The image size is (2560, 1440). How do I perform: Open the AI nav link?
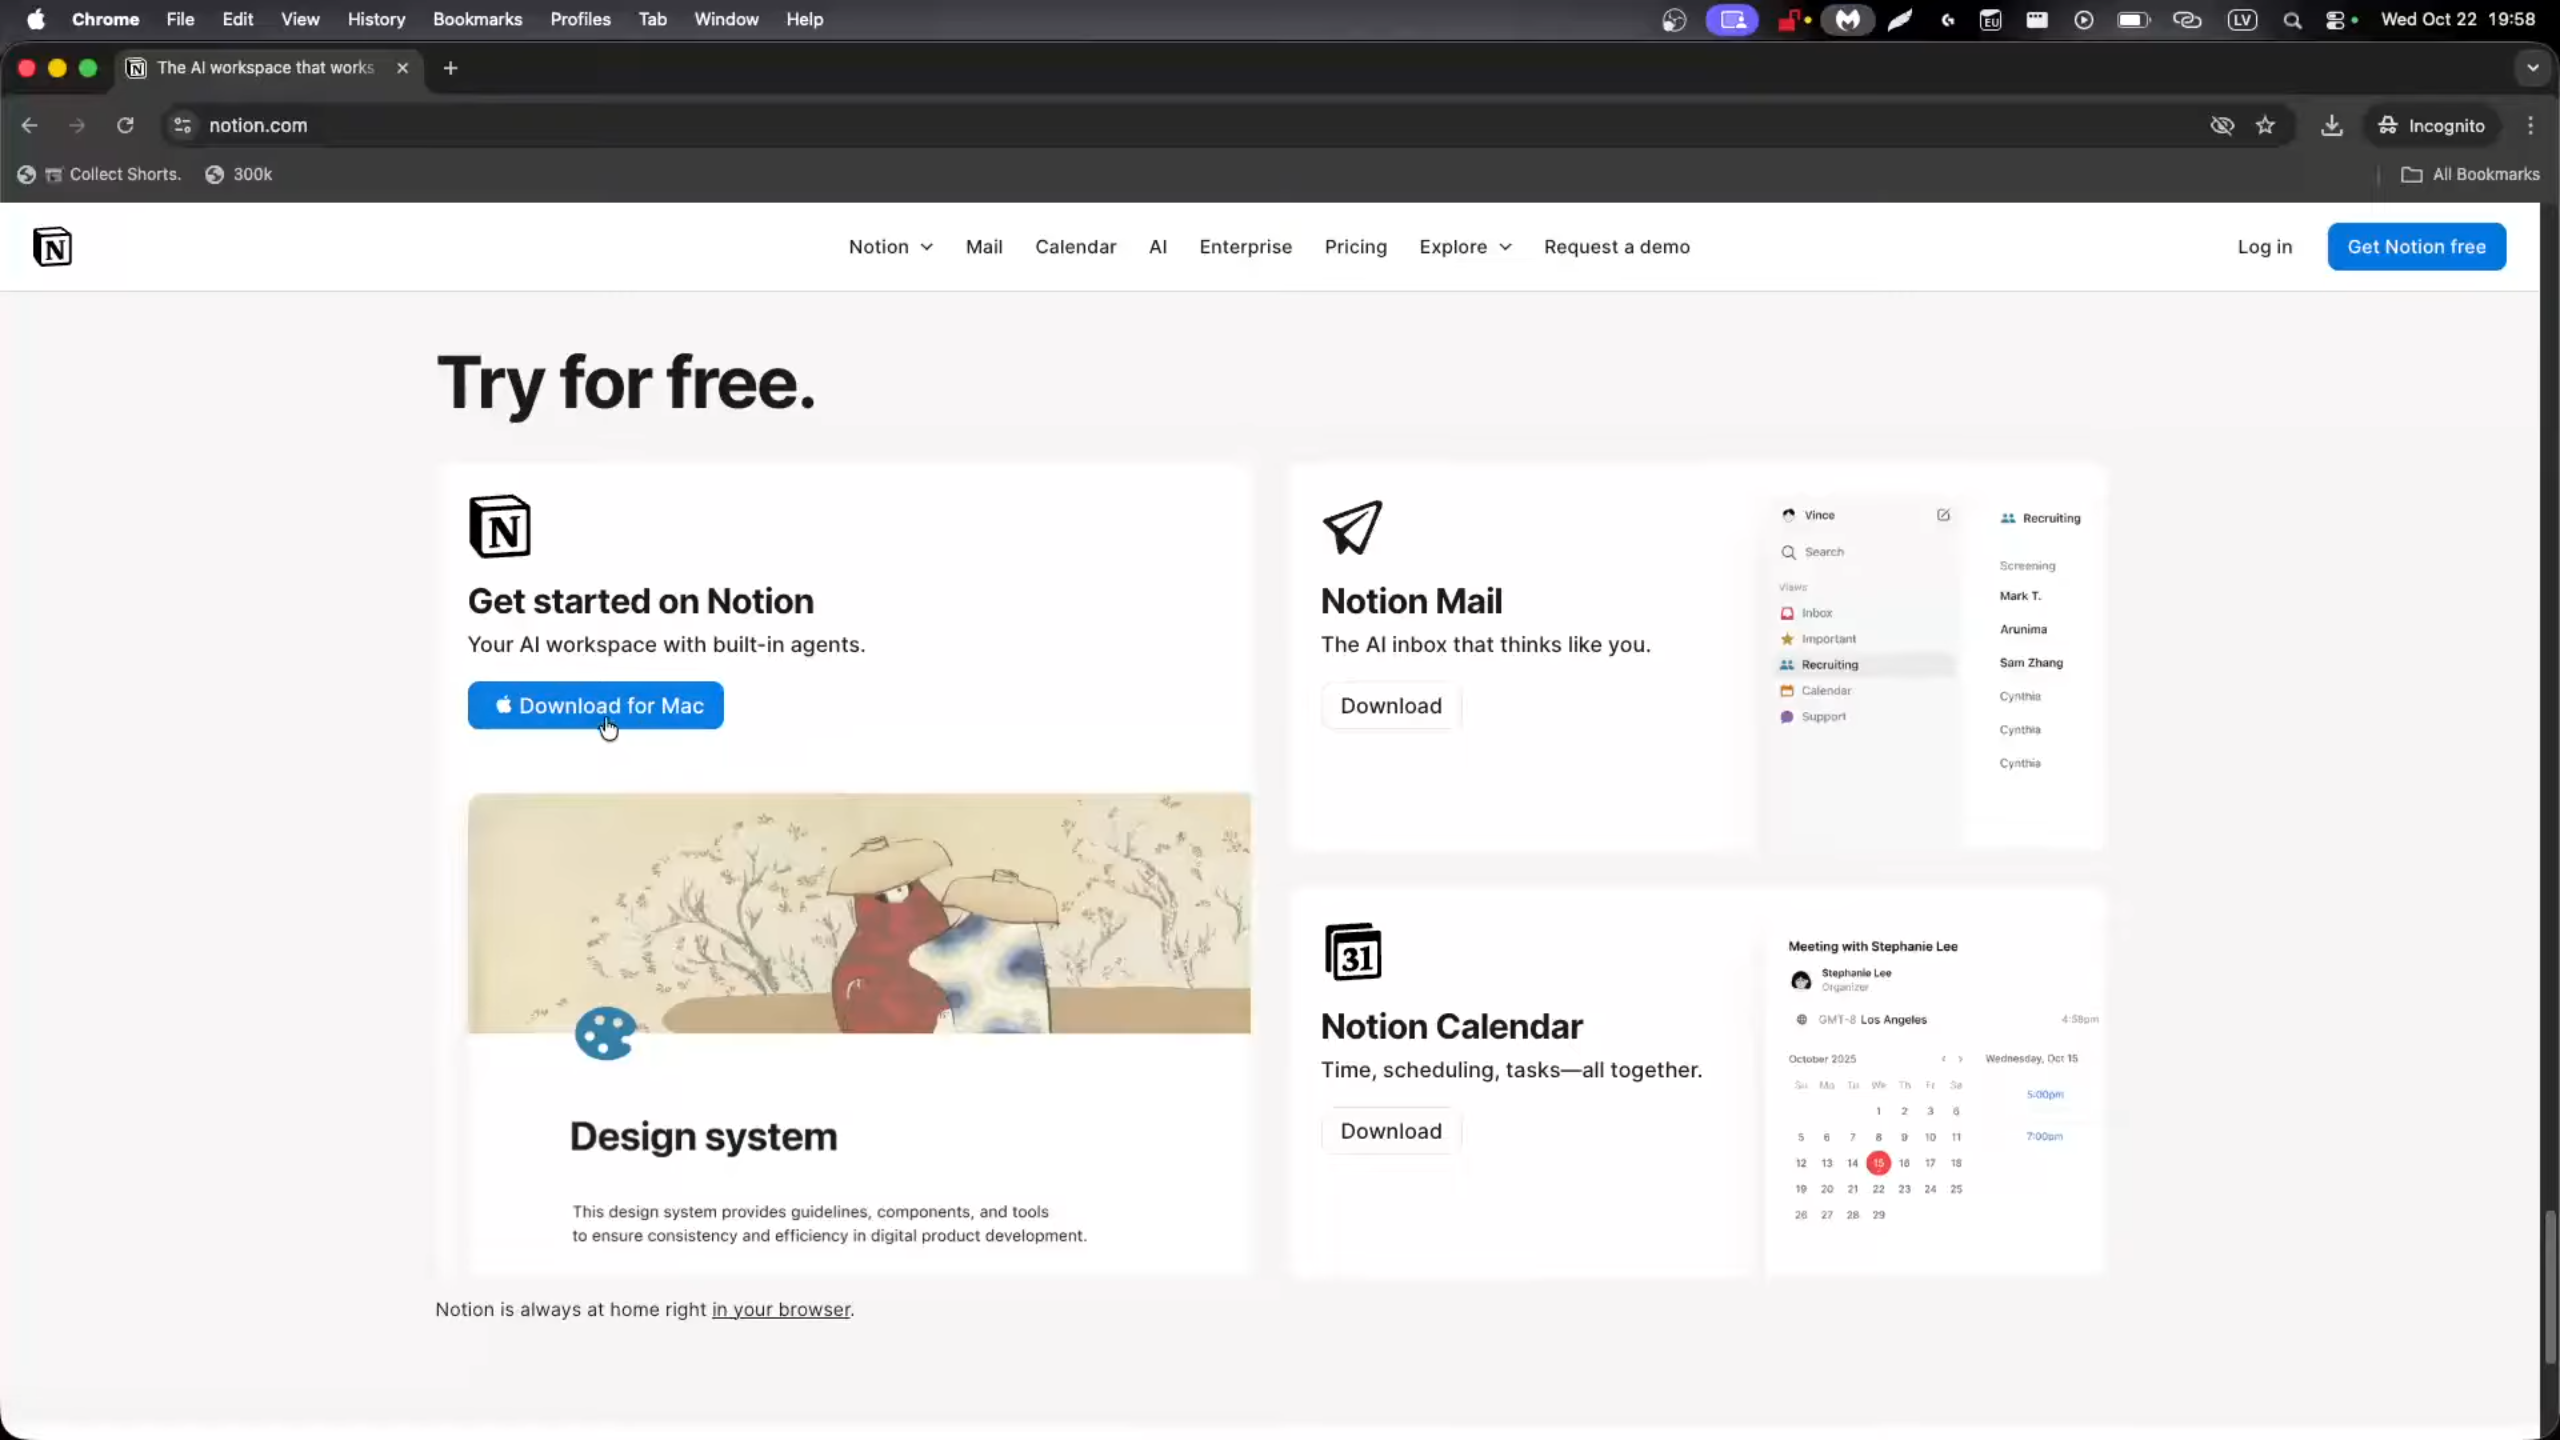(1158, 247)
